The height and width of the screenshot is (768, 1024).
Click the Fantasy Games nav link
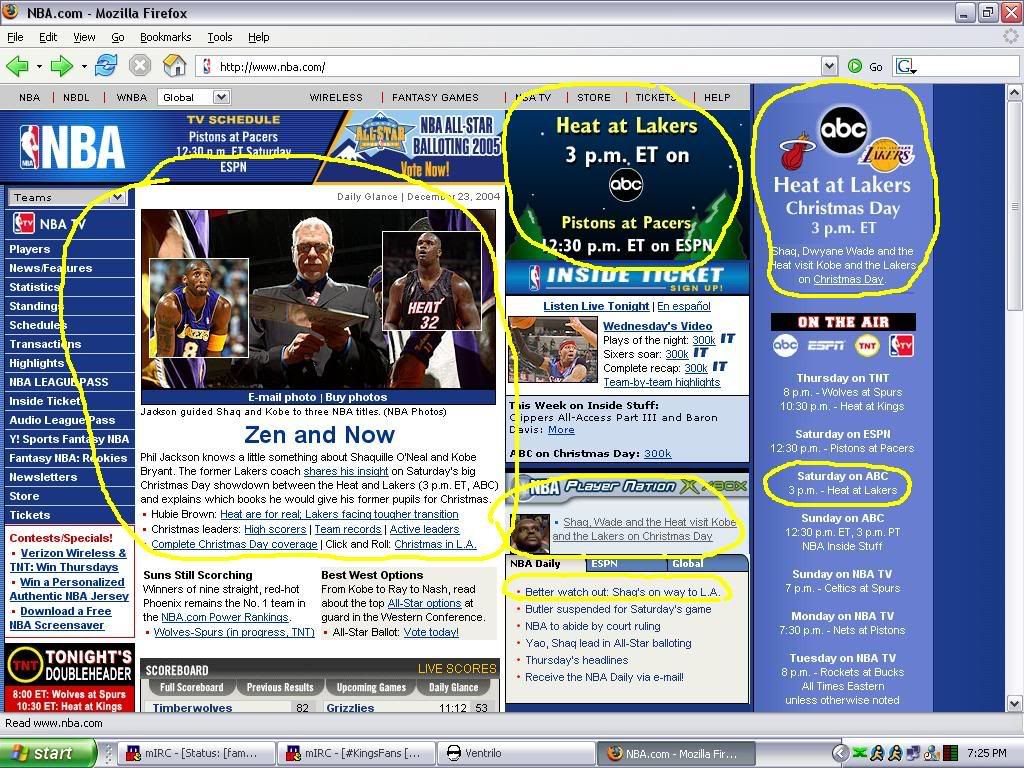click(435, 97)
